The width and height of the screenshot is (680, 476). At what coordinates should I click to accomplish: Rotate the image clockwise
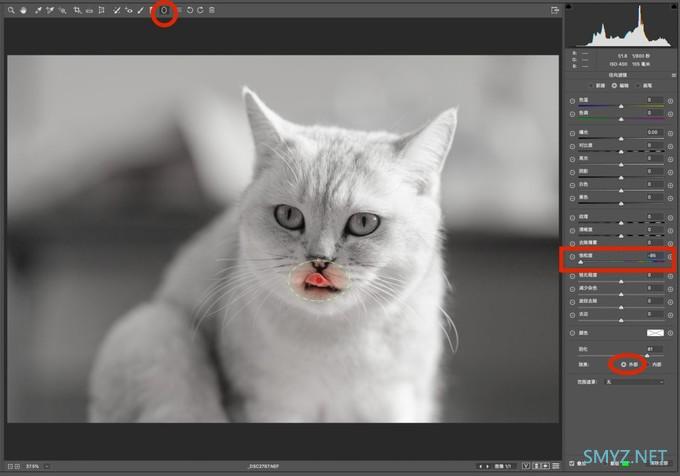(200, 10)
